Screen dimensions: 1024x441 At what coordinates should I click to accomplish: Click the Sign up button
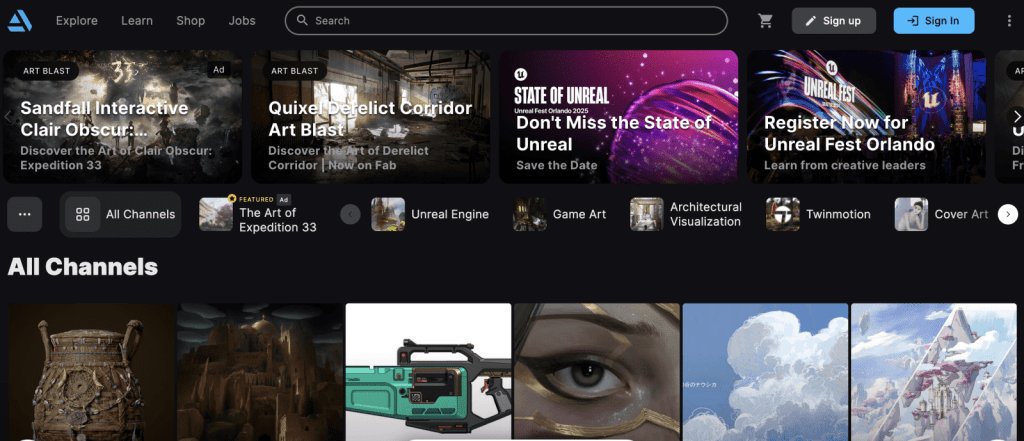tap(833, 20)
